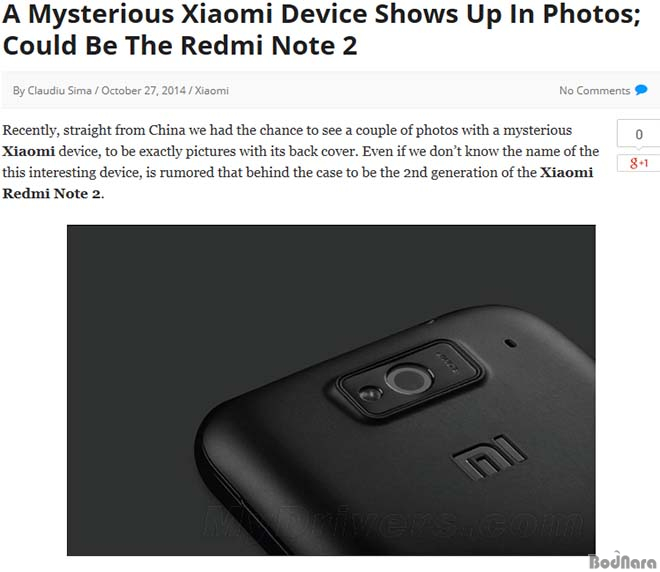Click the October 27, 2014 date
Screen dimensions: 660x572
(144, 90)
